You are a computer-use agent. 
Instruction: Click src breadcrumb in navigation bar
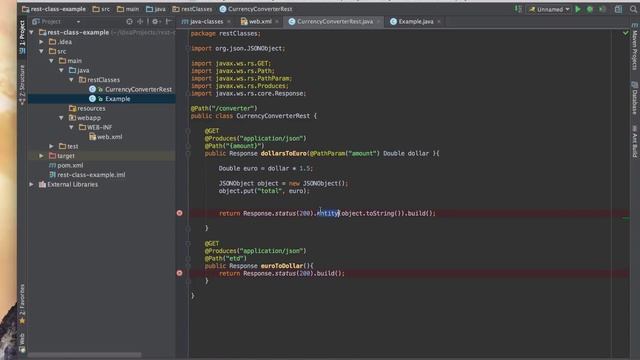[x=101, y=9]
